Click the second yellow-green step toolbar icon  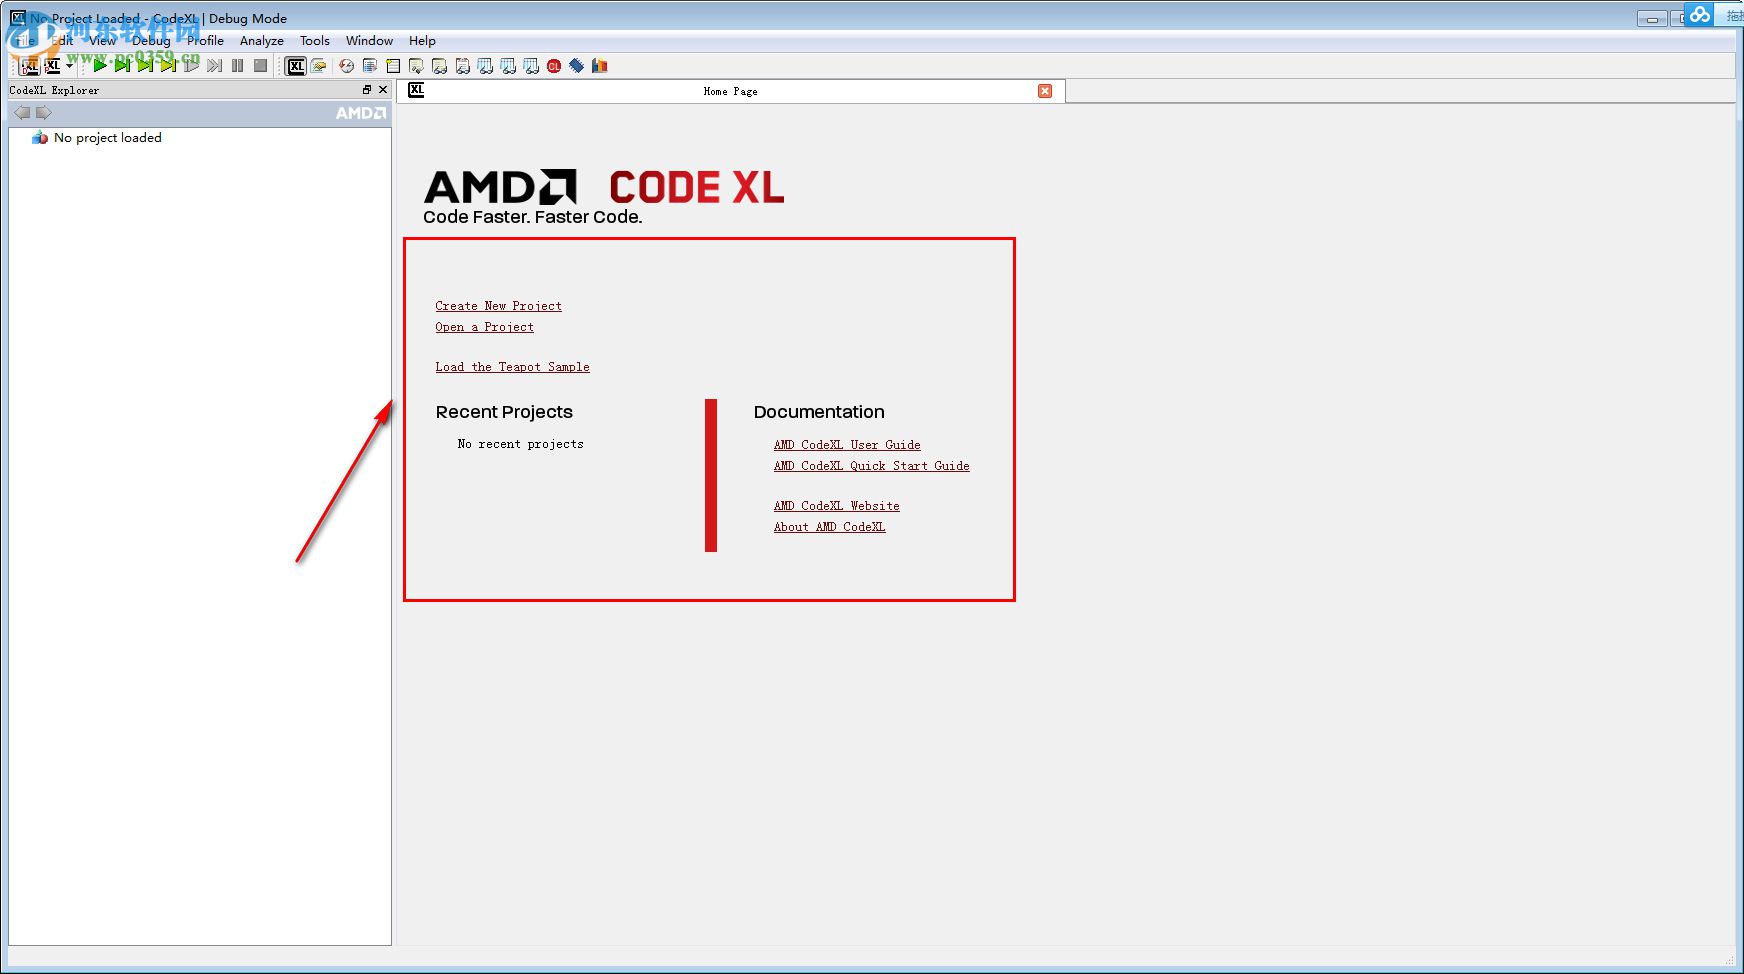point(145,66)
